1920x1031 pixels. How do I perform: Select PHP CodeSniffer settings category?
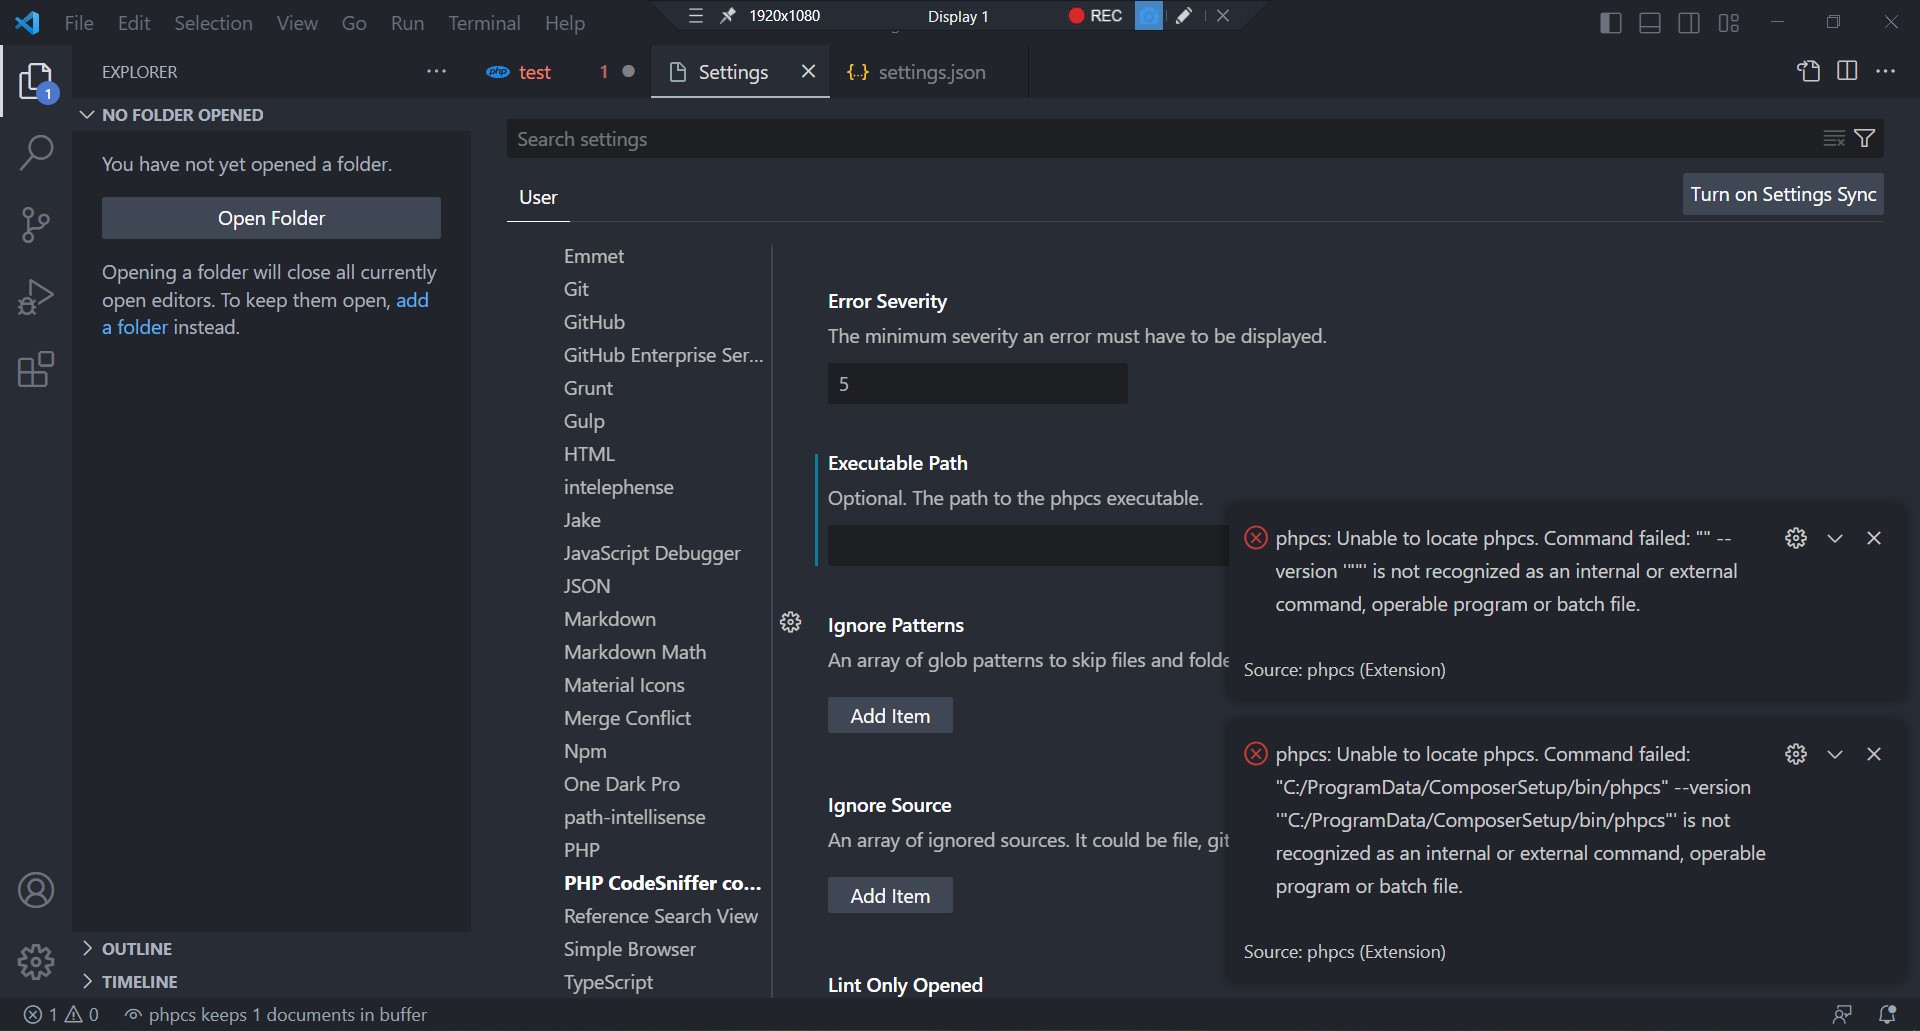click(x=662, y=883)
